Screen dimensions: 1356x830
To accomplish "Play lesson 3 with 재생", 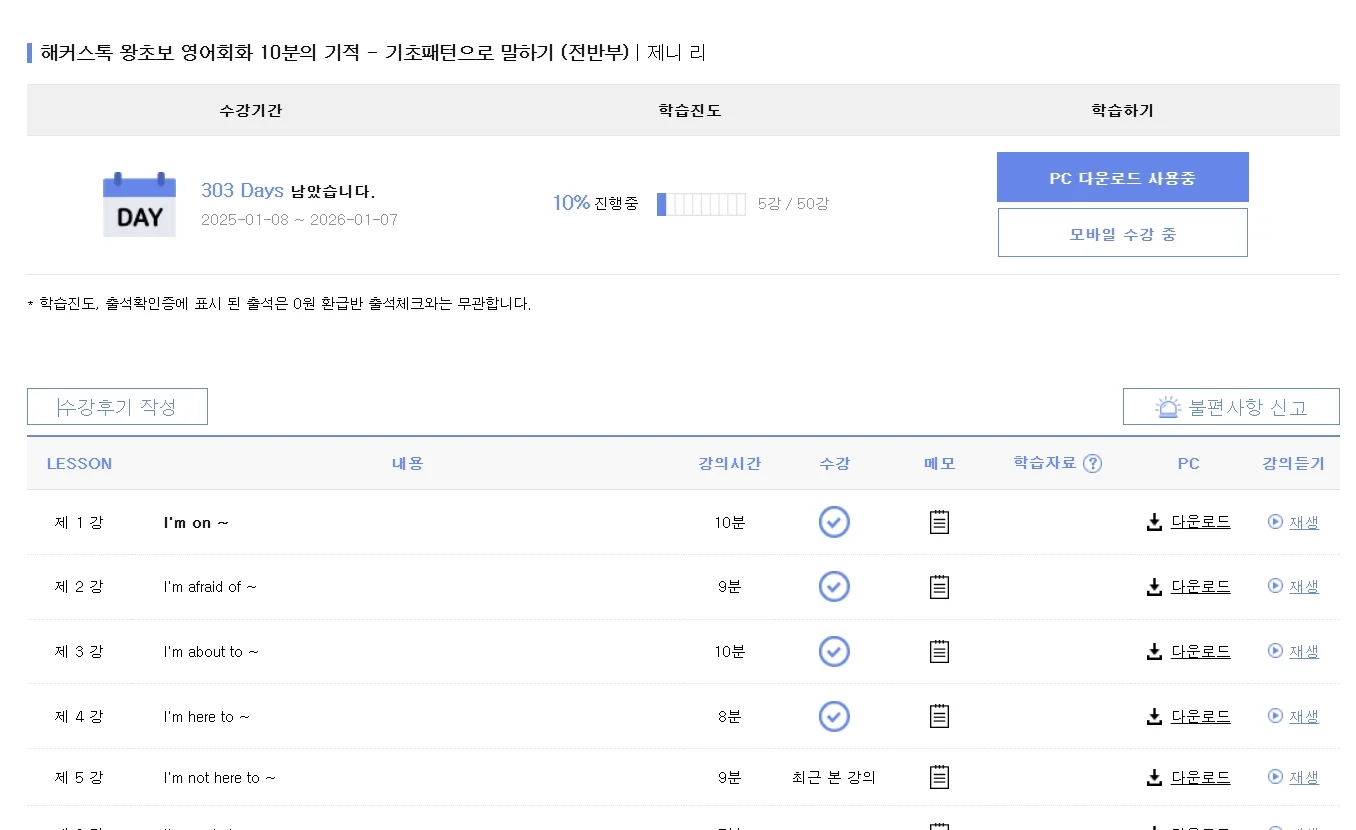I will tap(1293, 652).
